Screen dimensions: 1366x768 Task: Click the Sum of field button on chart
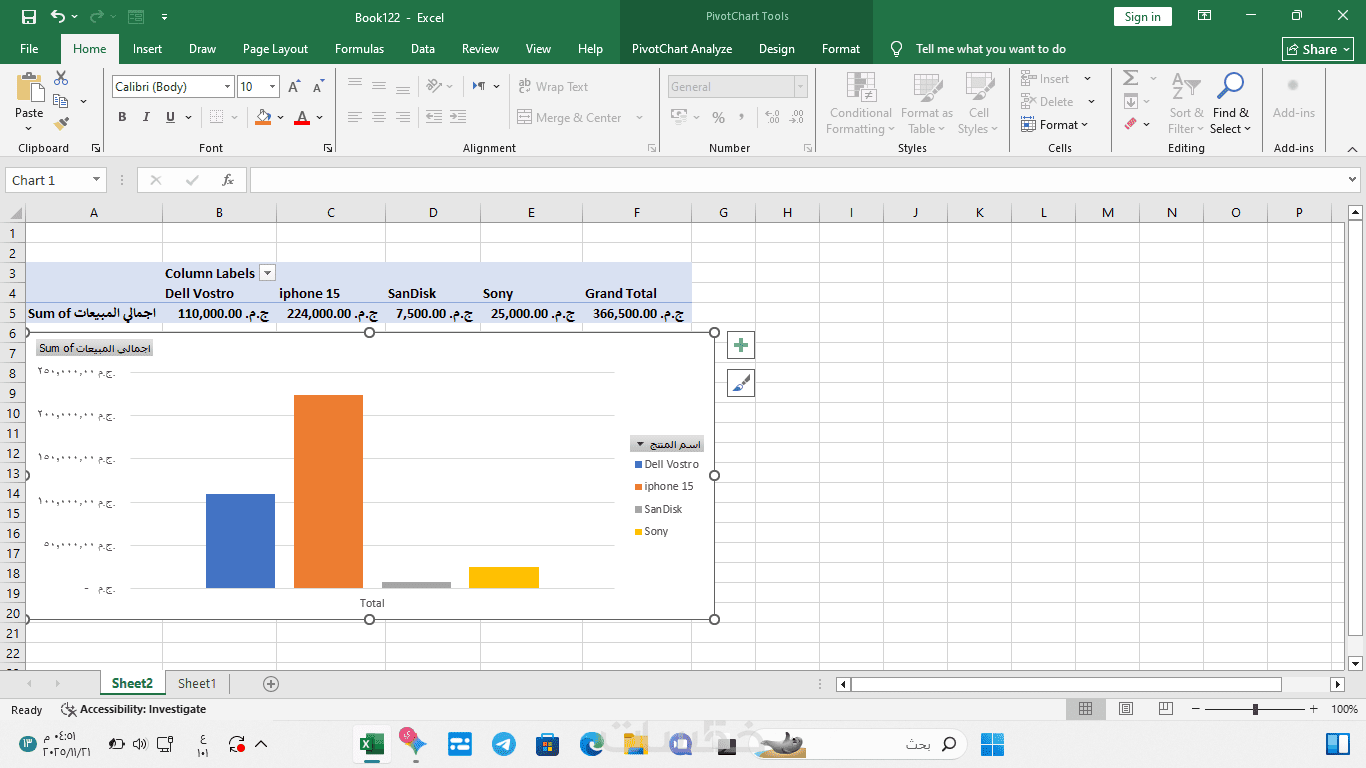(95, 348)
